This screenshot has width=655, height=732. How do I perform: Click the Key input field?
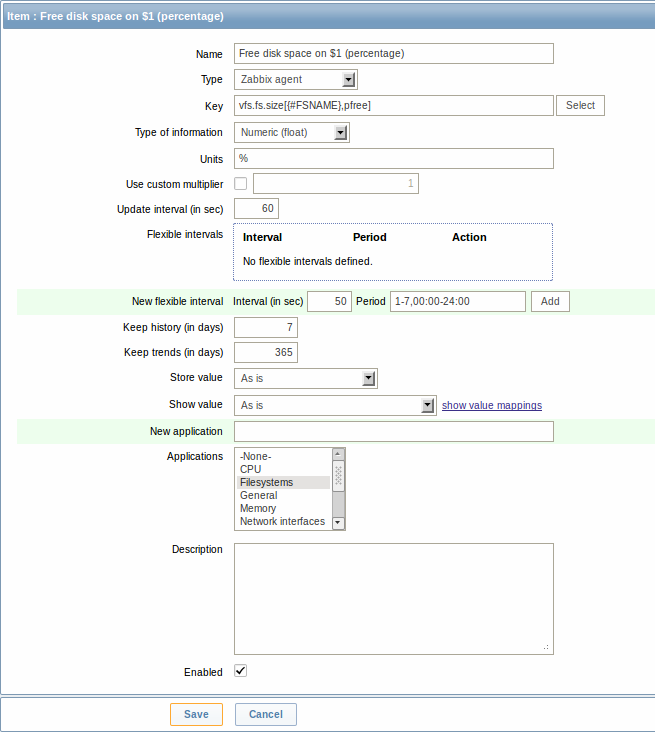coord(394,106)
